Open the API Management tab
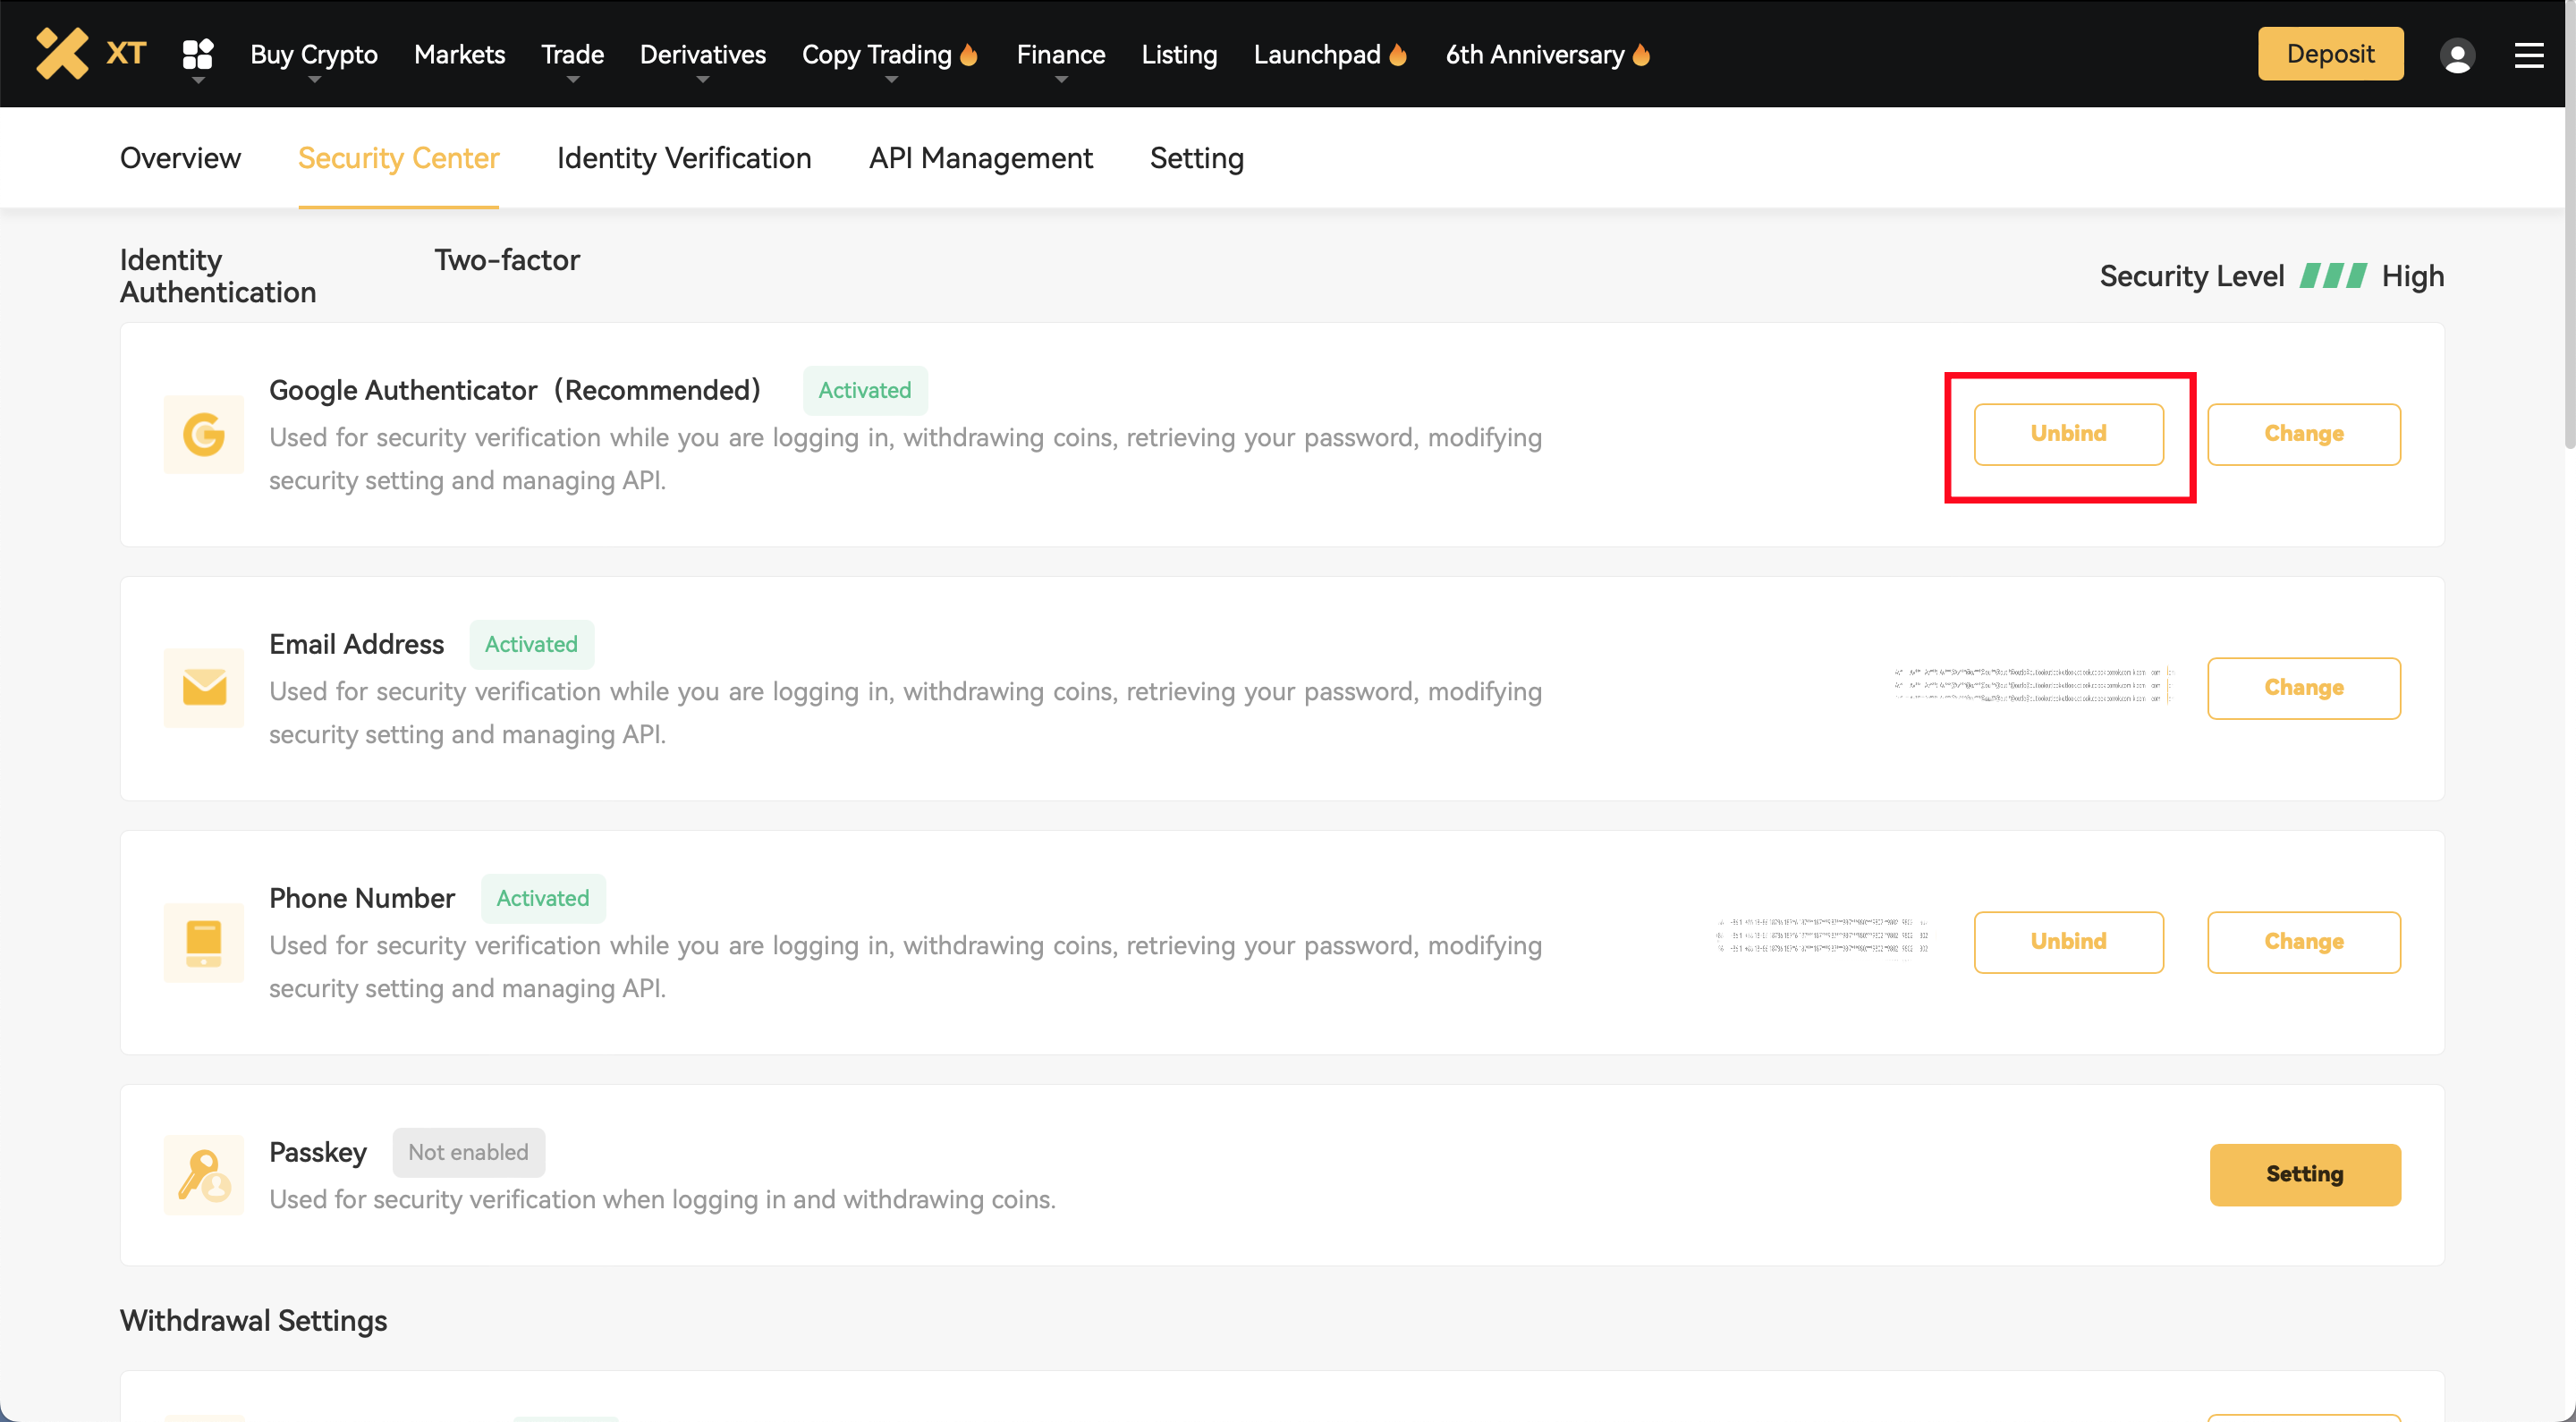Image resolution: width=2576 pixels, height=1422 pixels. [x=980, y=158]
